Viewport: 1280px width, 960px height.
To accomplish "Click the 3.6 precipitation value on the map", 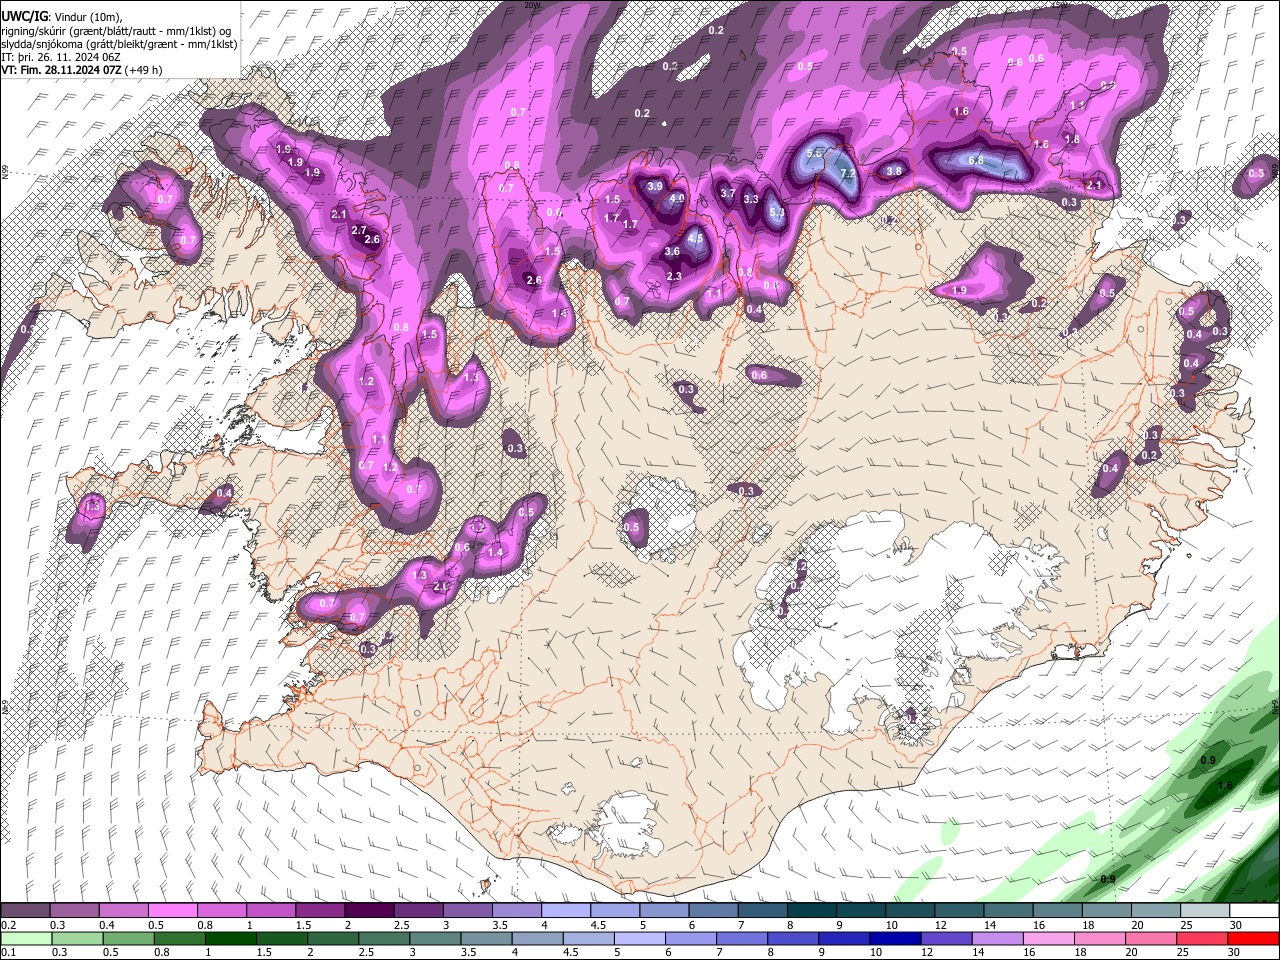I will coord(672,252).
